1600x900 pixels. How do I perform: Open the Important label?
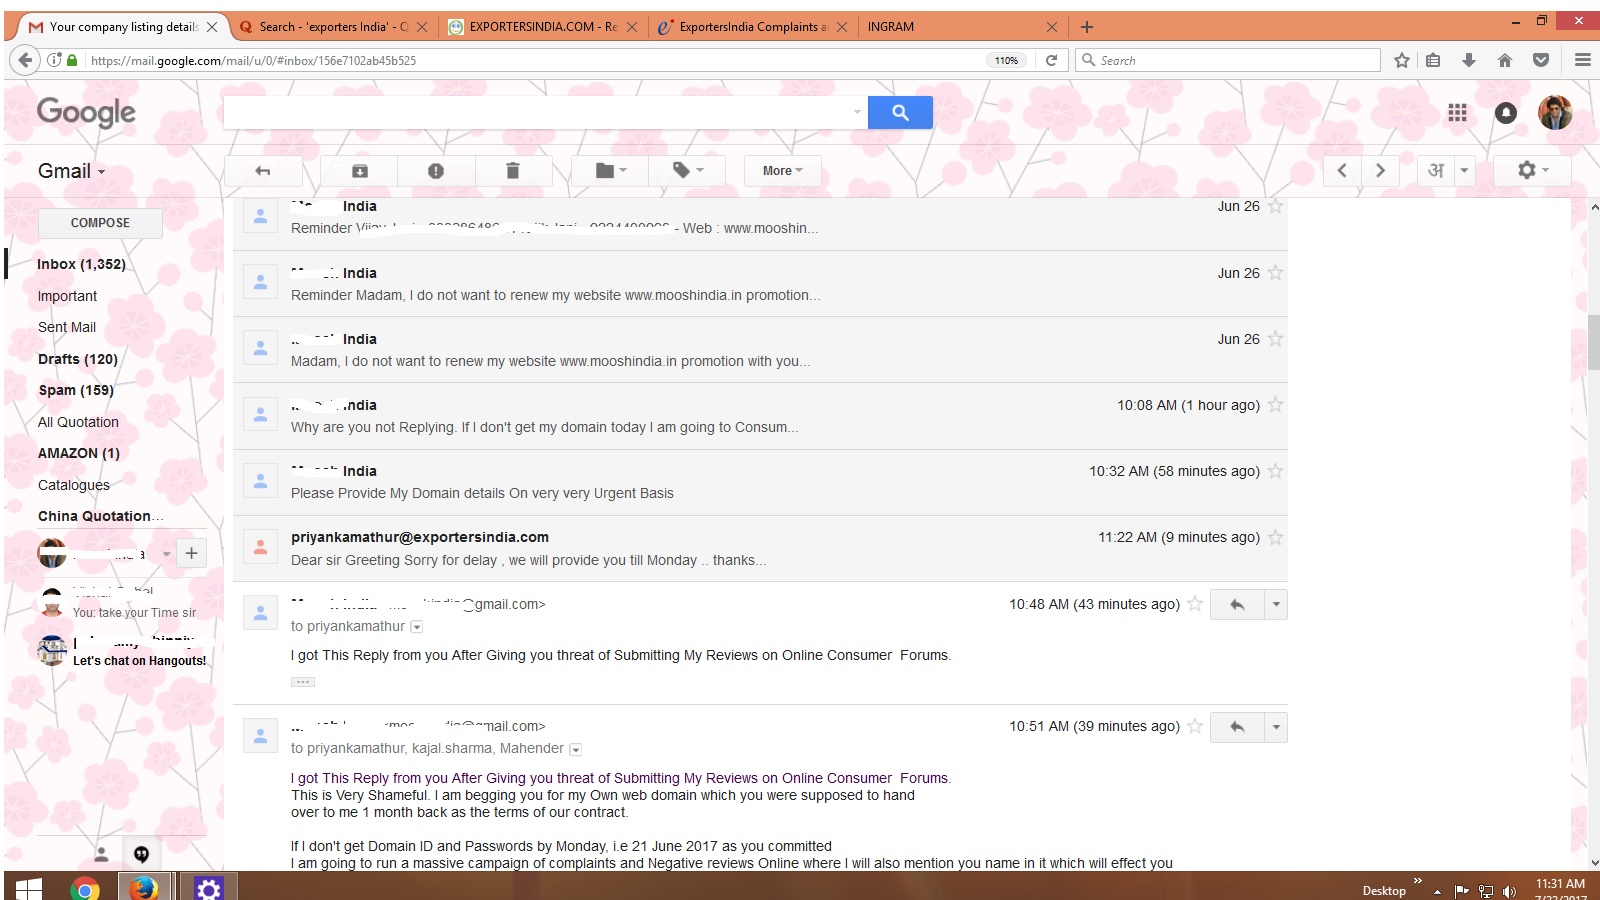(x=67, y=296)
